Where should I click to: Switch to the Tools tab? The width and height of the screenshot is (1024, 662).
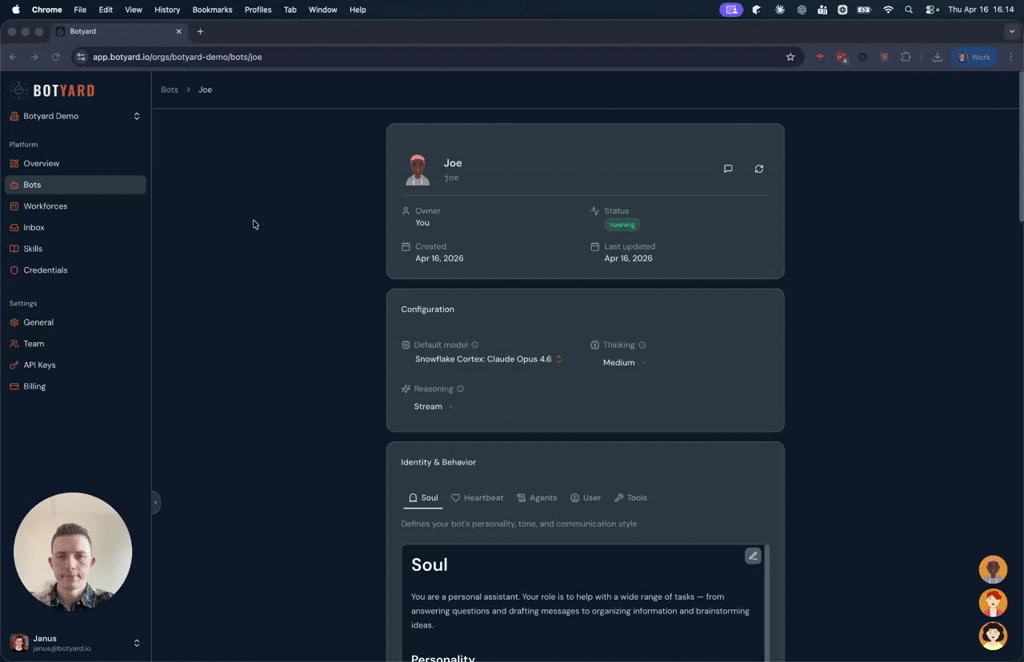coord(631,497)
